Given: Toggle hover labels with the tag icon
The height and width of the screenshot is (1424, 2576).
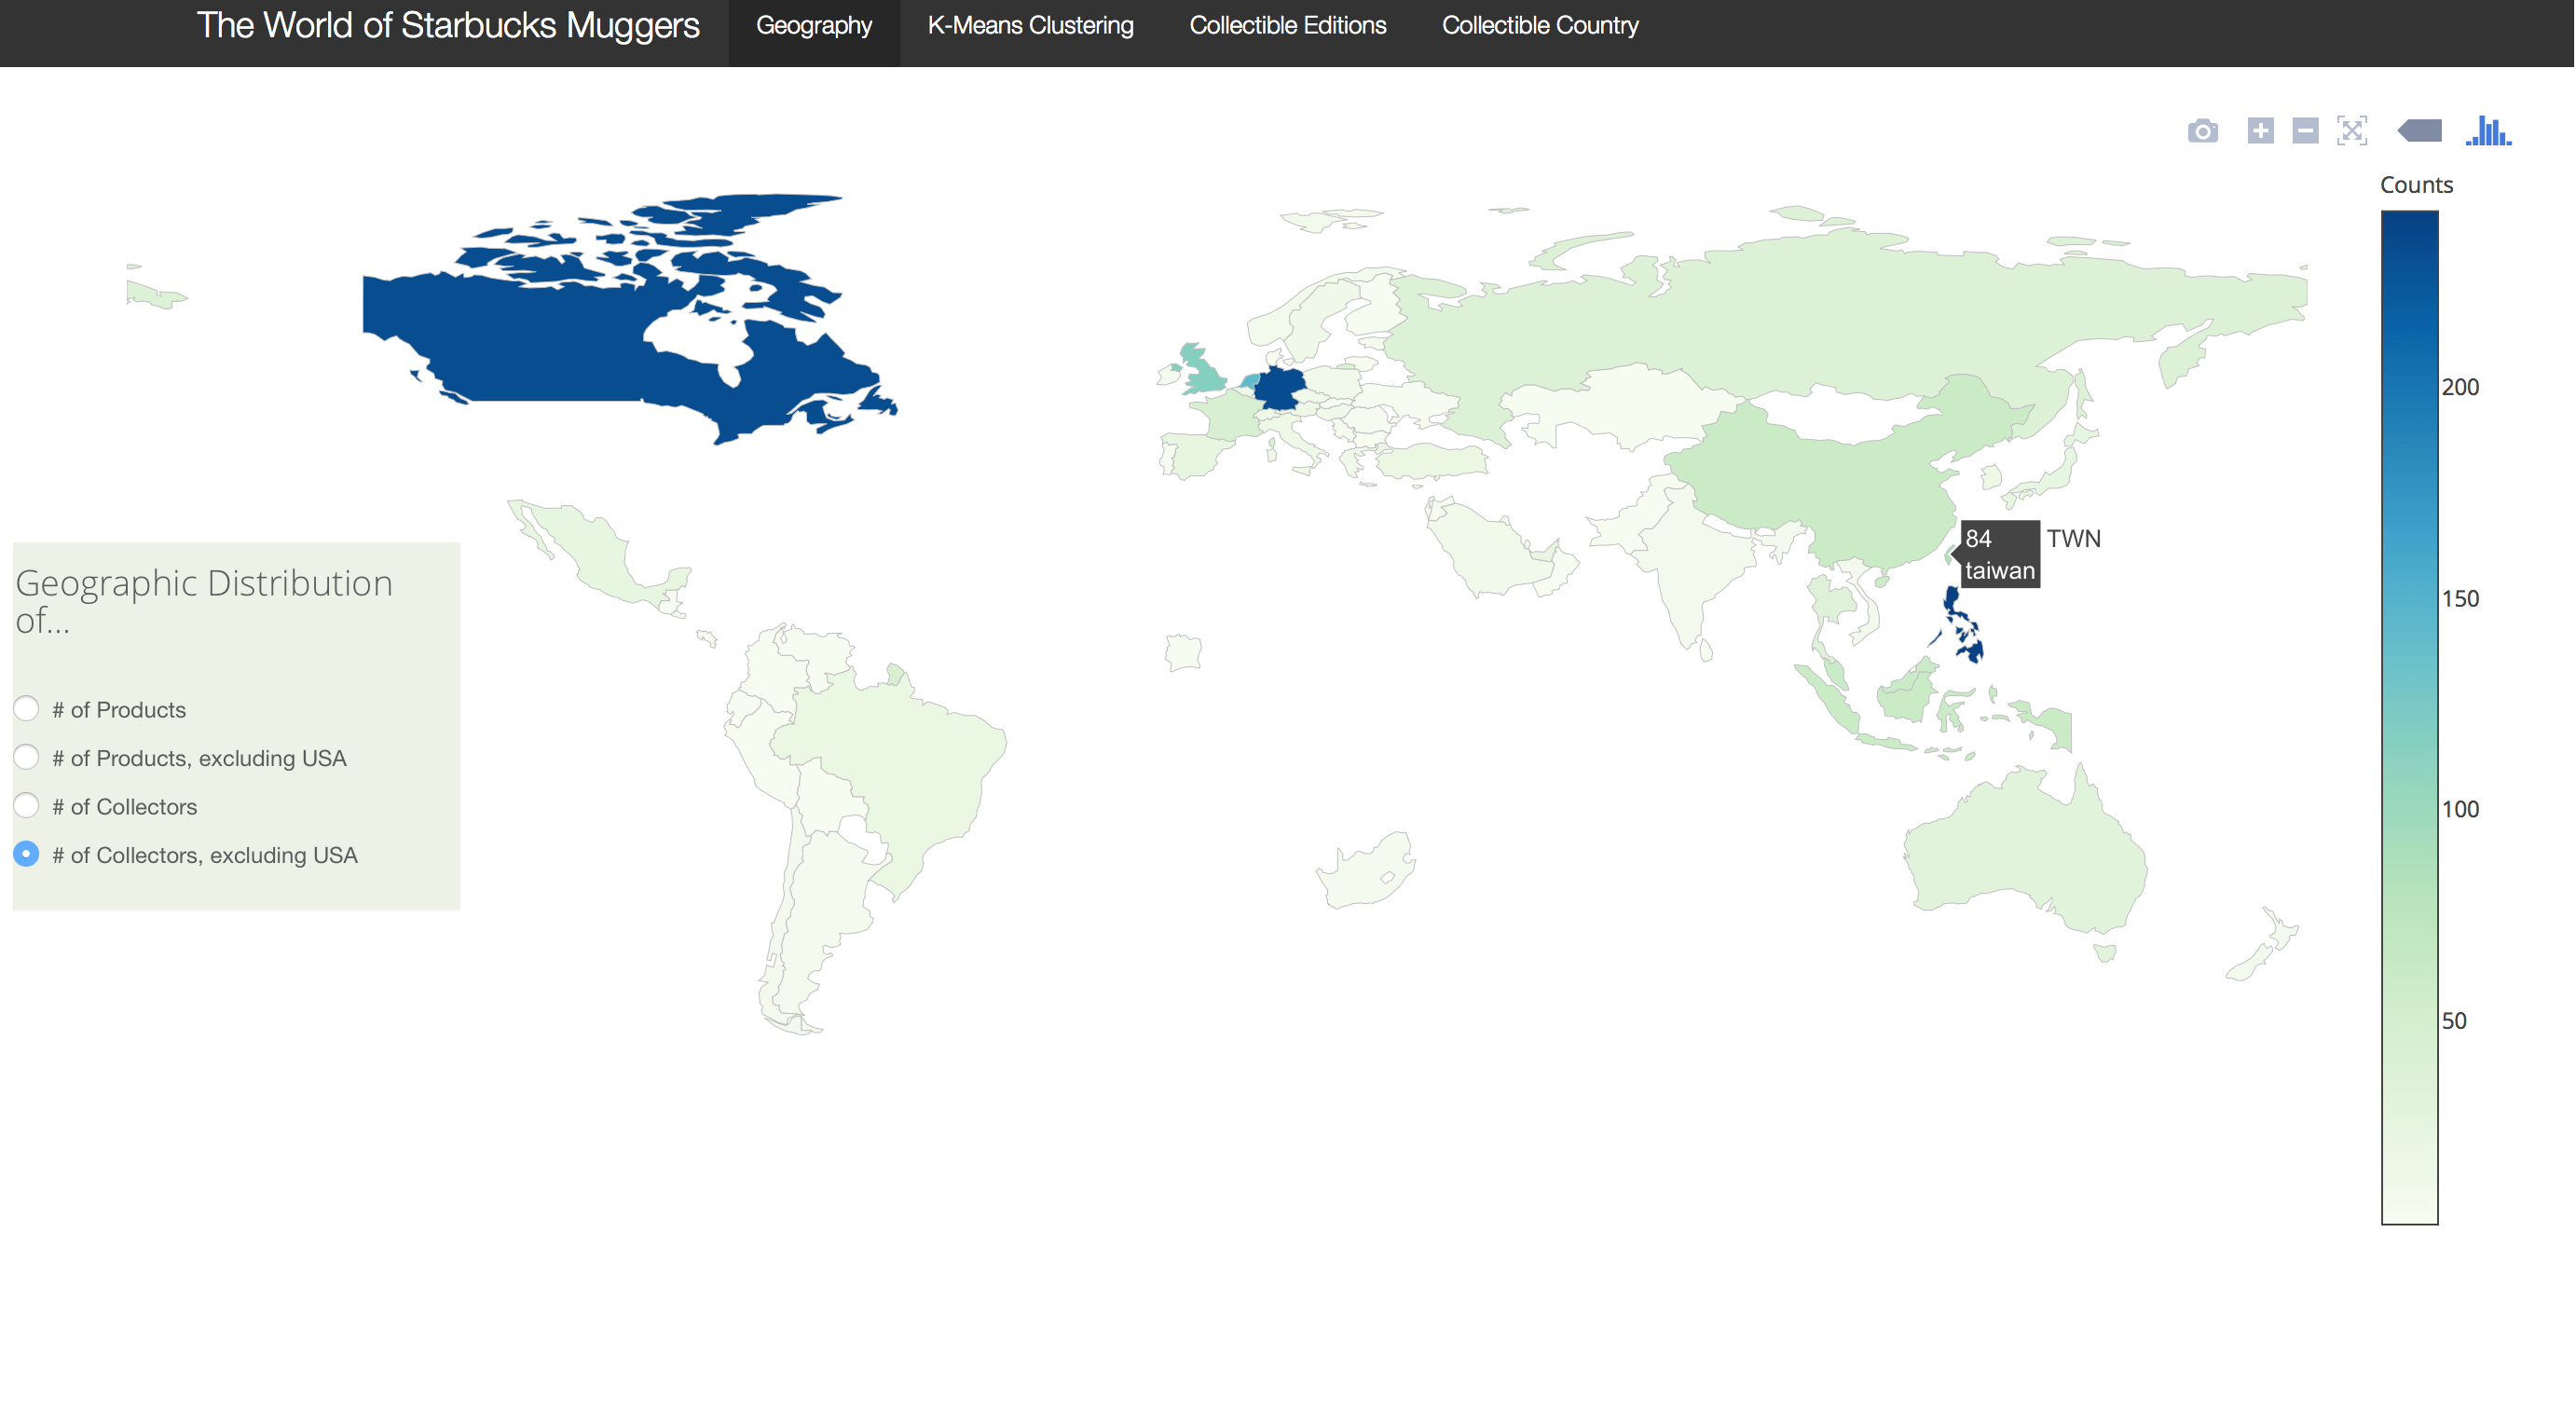Looking at the screenshot, I should tap(2420, 131).
